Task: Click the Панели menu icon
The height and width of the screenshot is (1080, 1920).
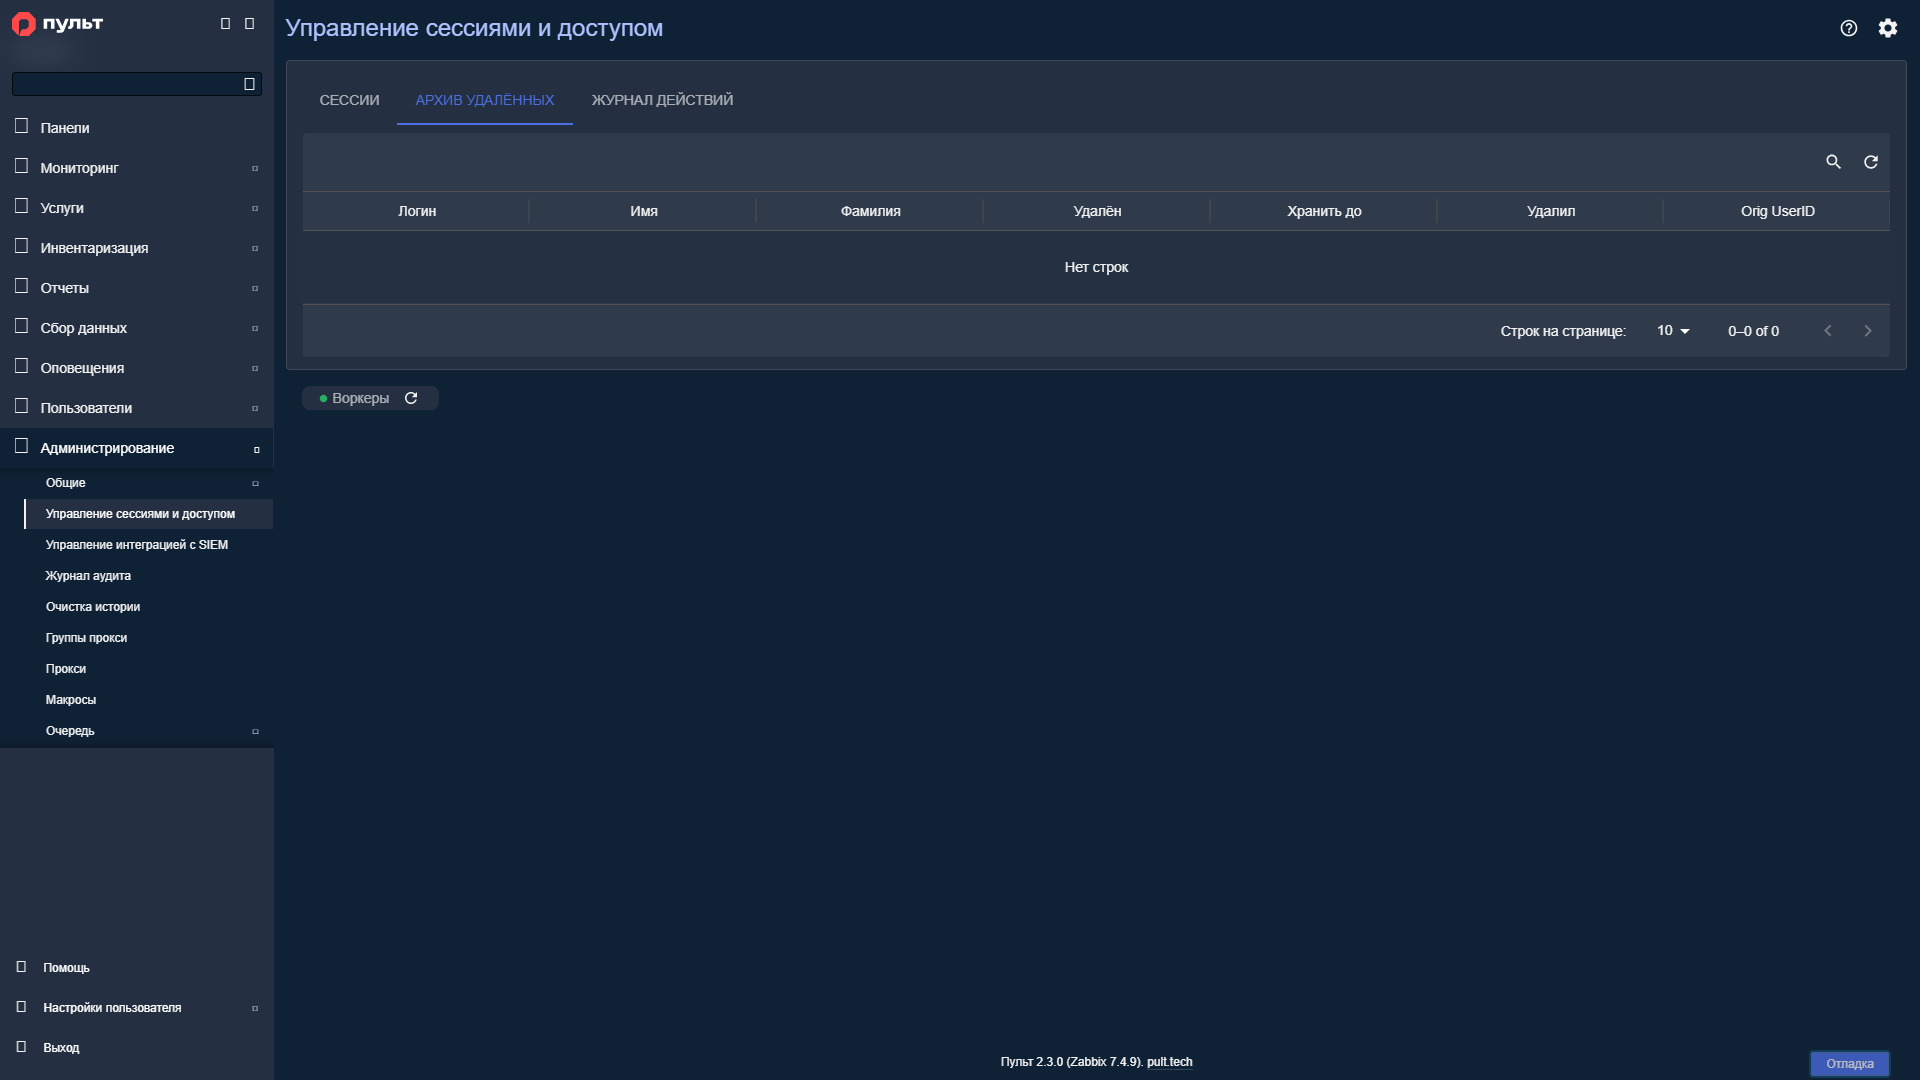Action: coord(21,126)
